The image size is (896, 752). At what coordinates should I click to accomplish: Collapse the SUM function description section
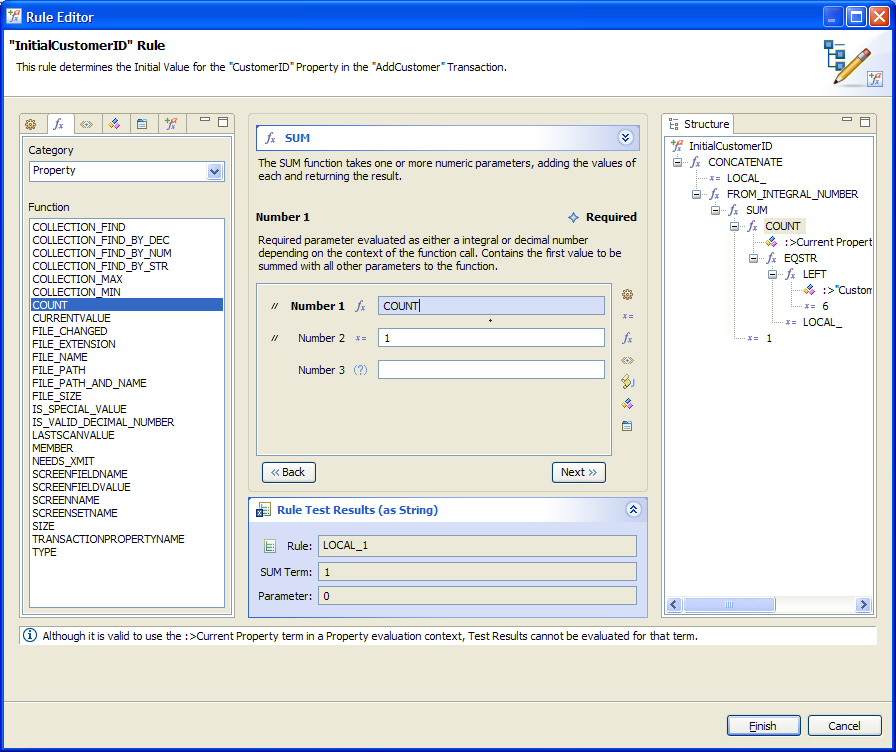click(626, 138)
